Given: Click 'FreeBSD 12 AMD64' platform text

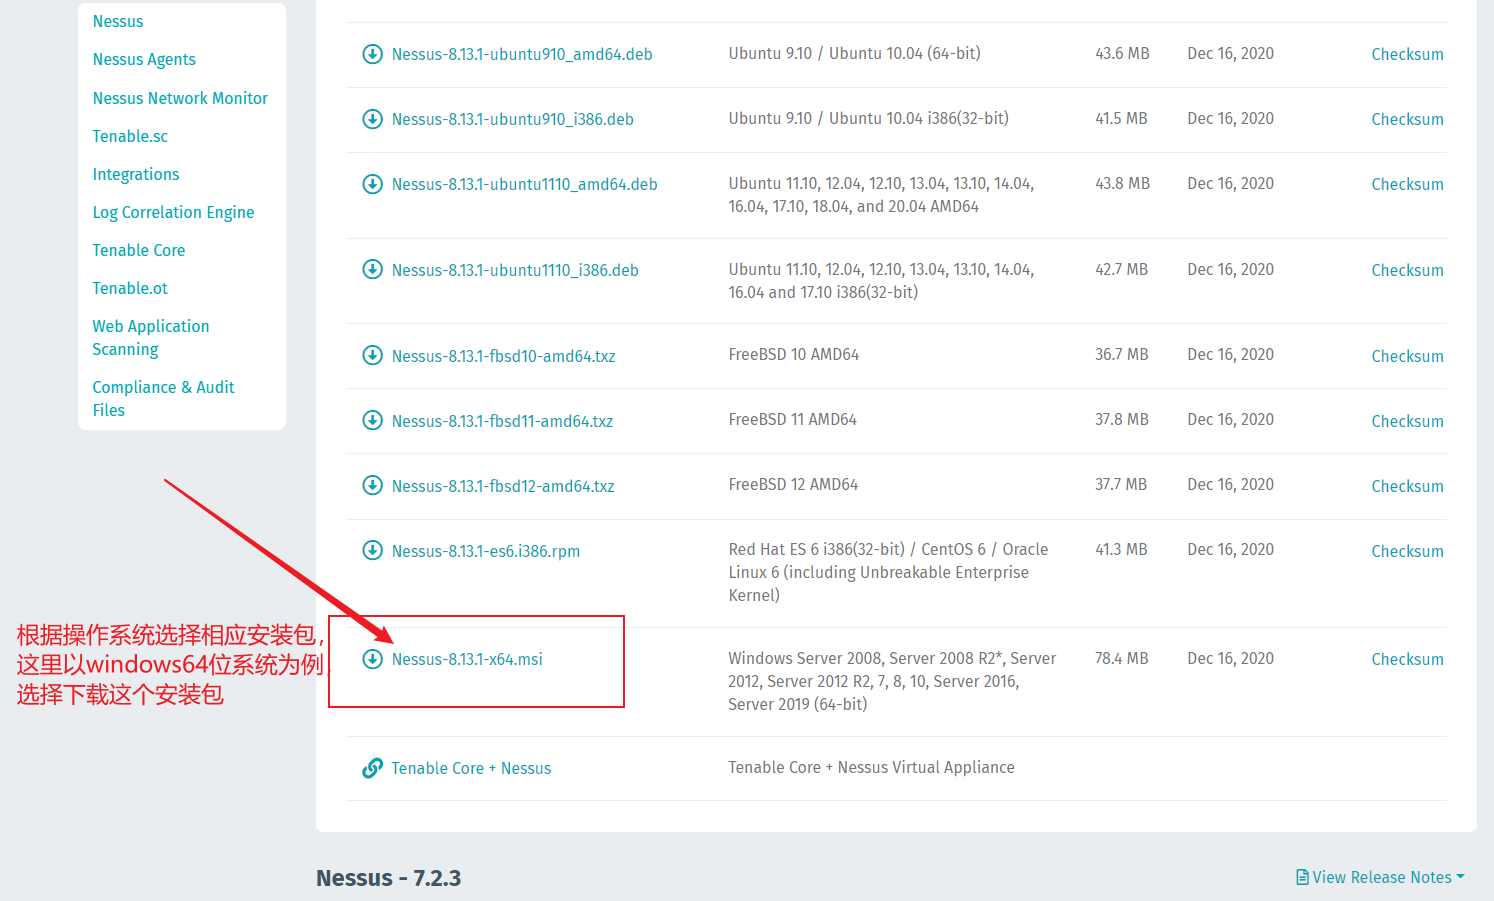Looking at the screenshot, I should click(793, 484).
